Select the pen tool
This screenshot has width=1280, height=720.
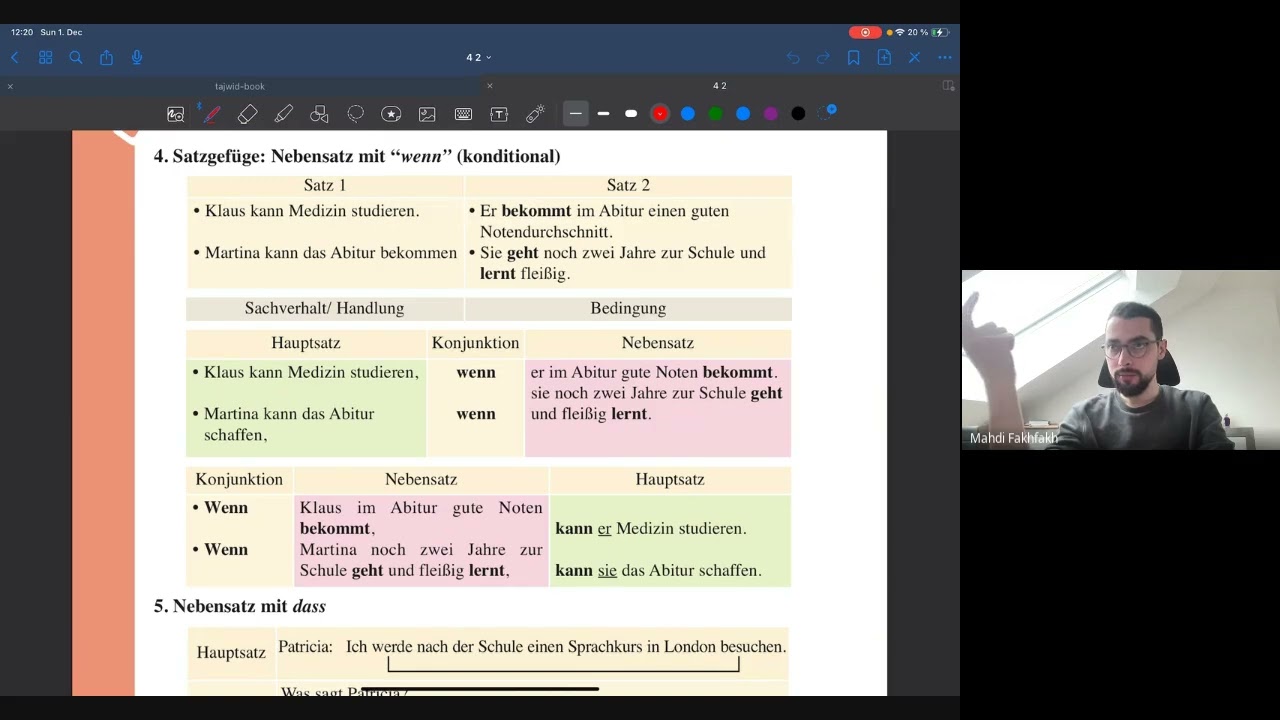tap(212, 114)
